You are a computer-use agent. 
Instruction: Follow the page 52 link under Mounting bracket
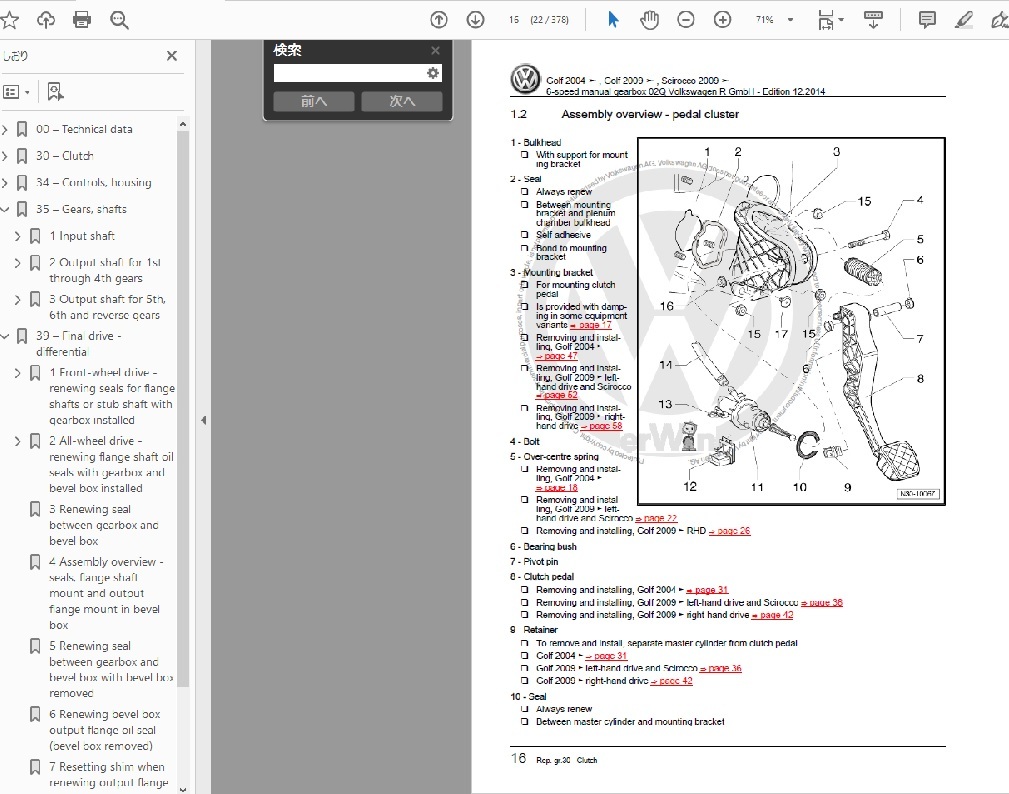[557, 395]
